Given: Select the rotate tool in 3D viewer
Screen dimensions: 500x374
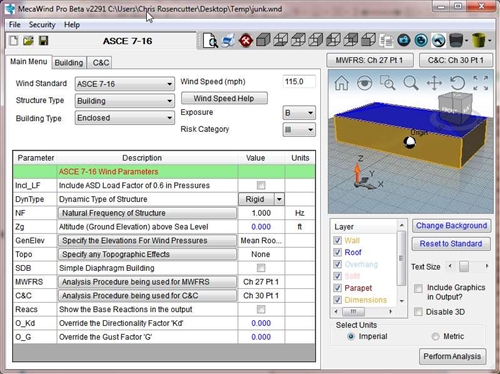Looking at the screenshot, I should click(x=457, y=83).
